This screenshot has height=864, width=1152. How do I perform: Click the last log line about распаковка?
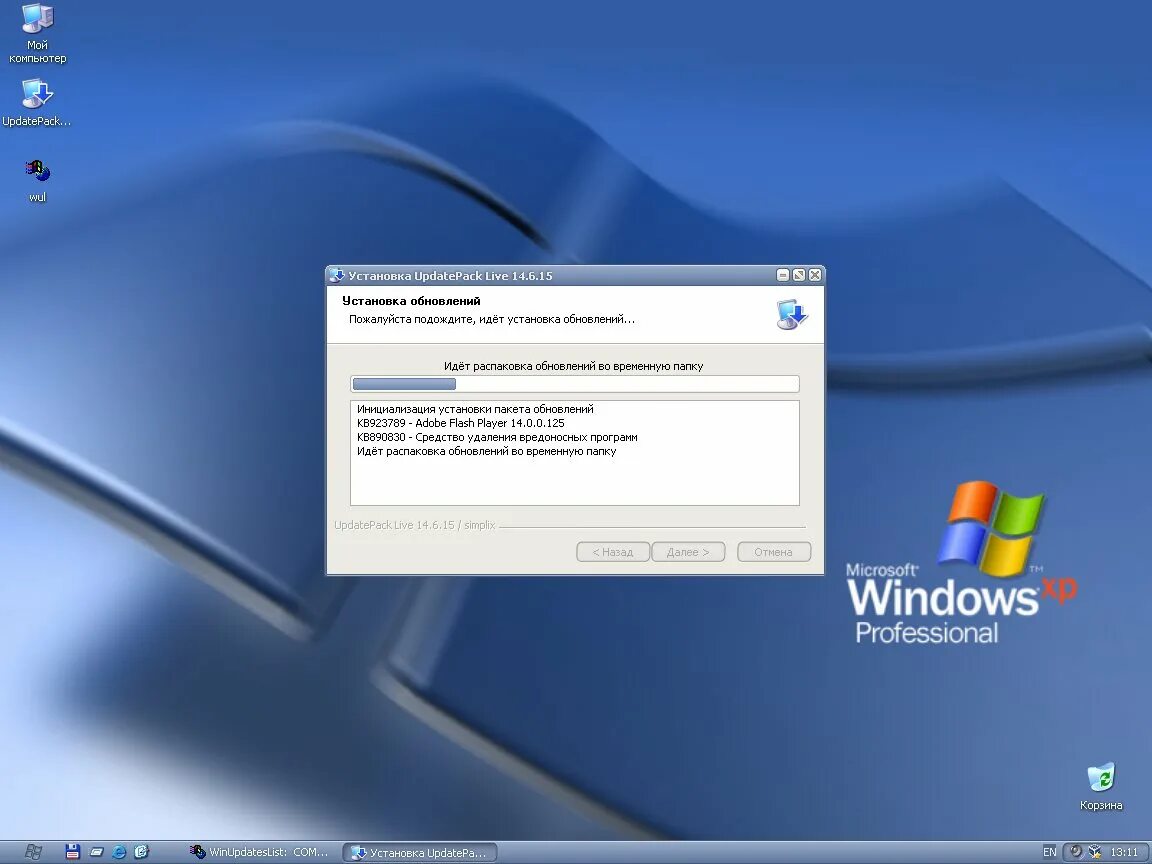[486, 451]
